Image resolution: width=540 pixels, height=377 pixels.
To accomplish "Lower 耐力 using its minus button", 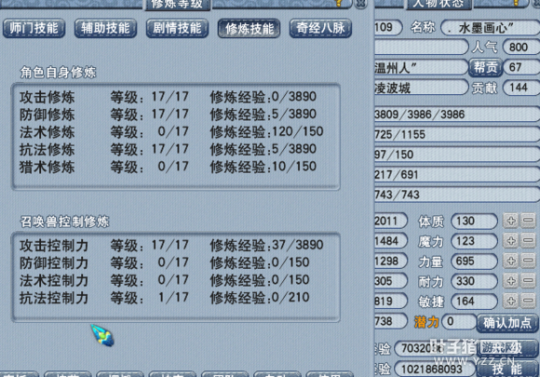I will pyautogui.click(x=528, y=281).
